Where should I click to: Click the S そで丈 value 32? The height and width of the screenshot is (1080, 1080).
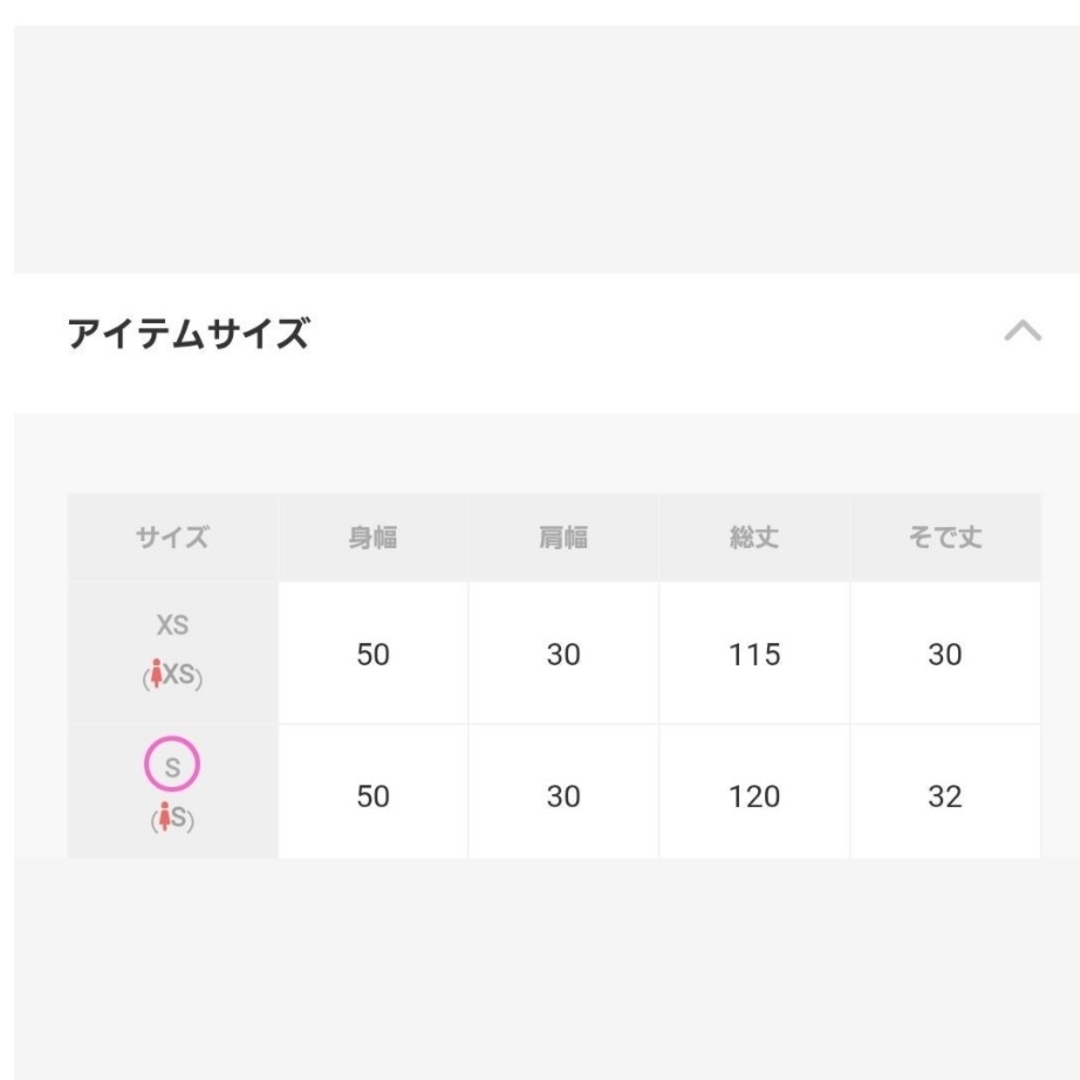click(x=945, y=796)
